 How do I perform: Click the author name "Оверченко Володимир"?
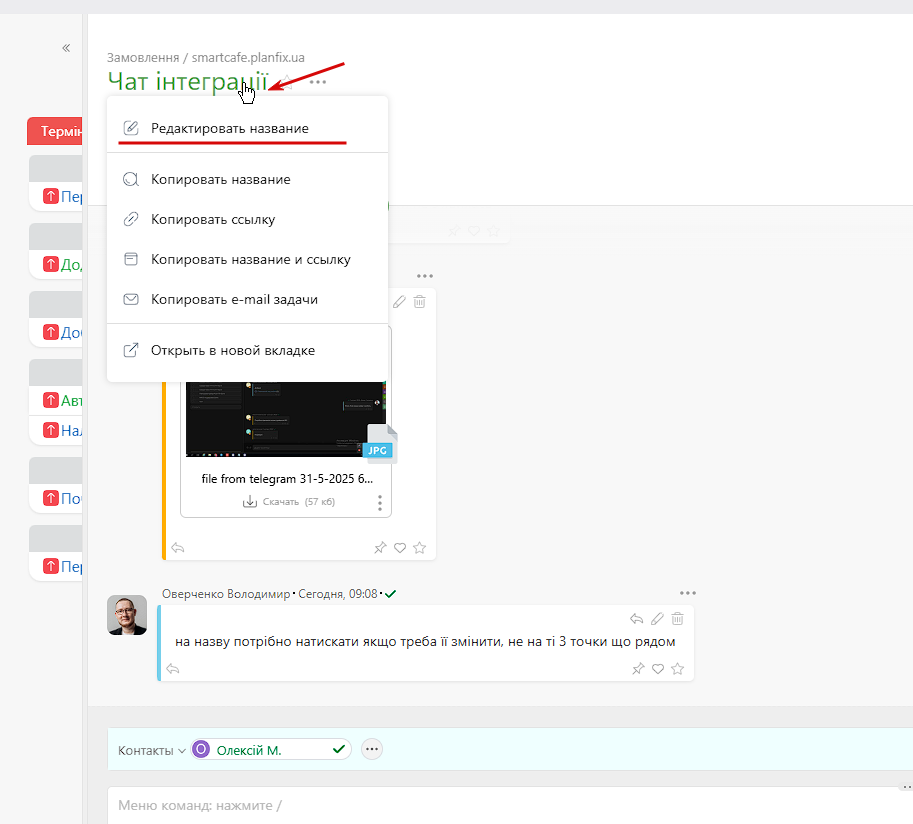click(226, 594)
